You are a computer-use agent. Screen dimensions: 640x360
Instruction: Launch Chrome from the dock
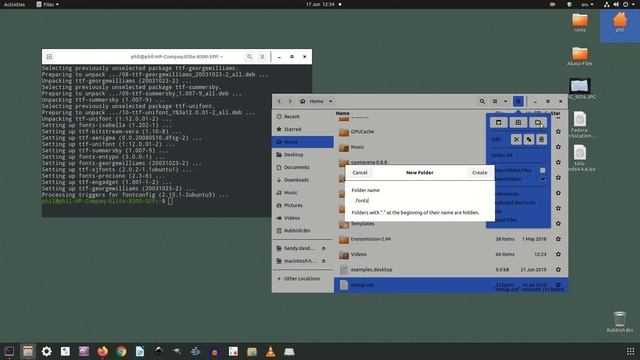point(121,351)
